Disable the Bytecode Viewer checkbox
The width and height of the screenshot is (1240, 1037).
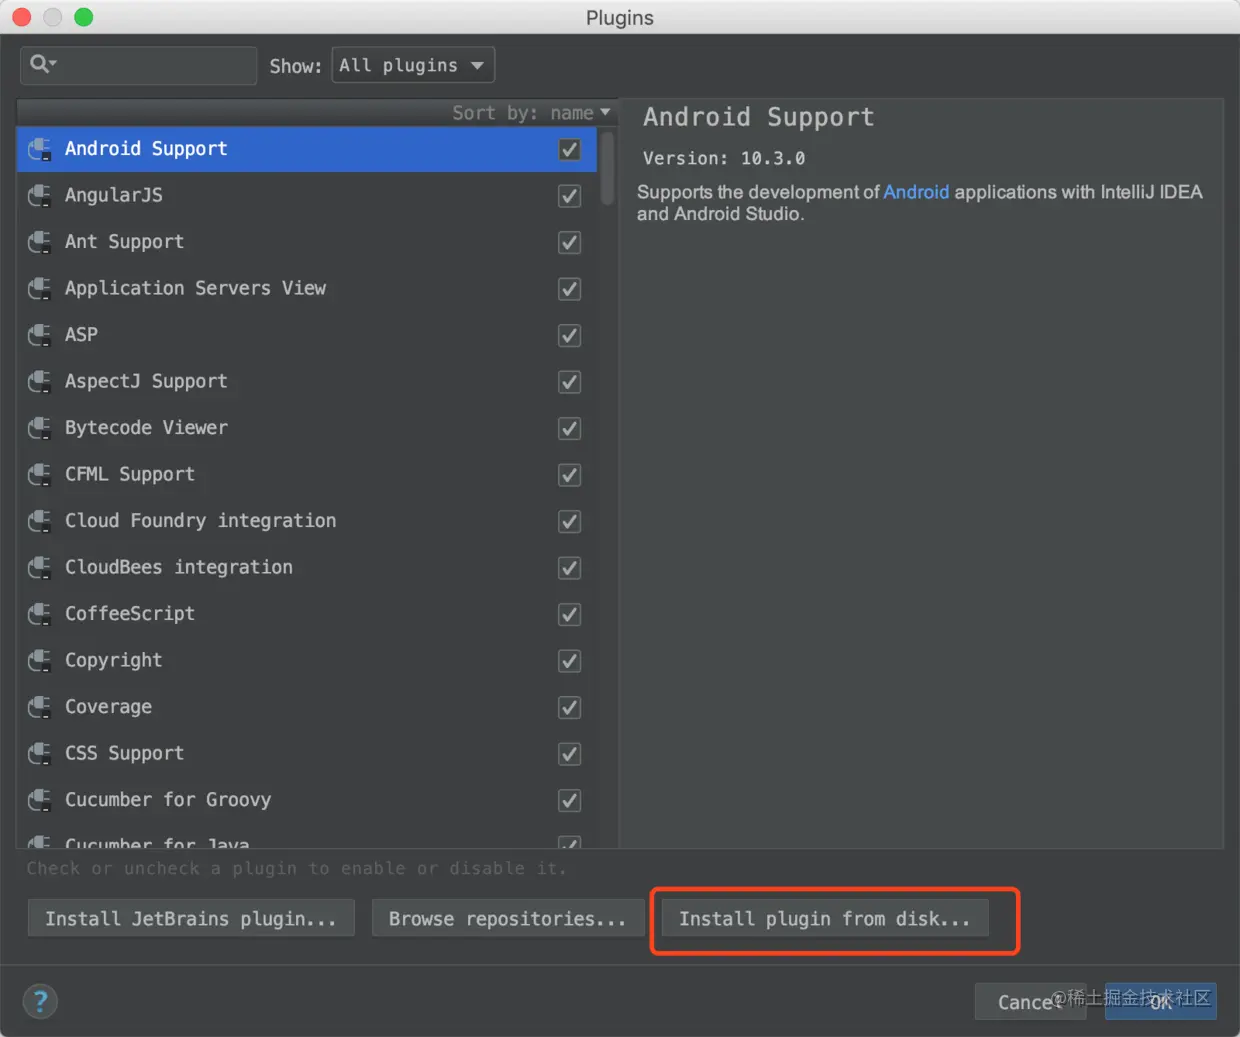pyautogui.click(x=569, y=428)
